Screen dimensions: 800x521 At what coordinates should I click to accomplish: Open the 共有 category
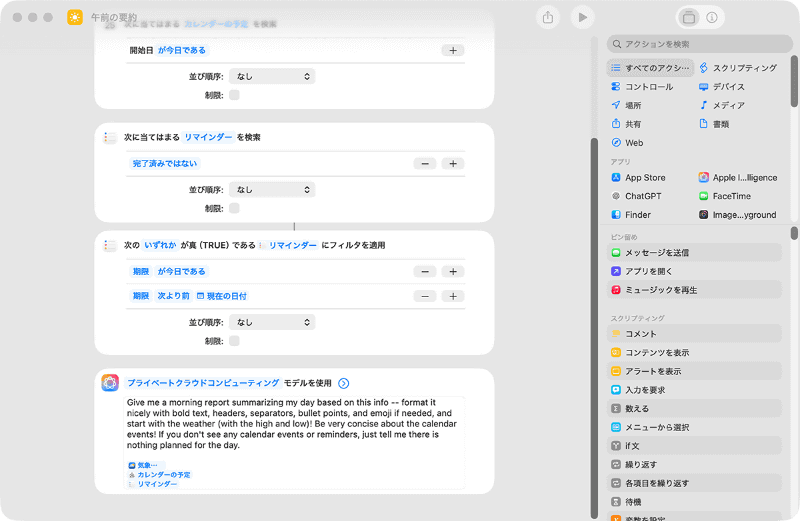[x=627, y=125]
